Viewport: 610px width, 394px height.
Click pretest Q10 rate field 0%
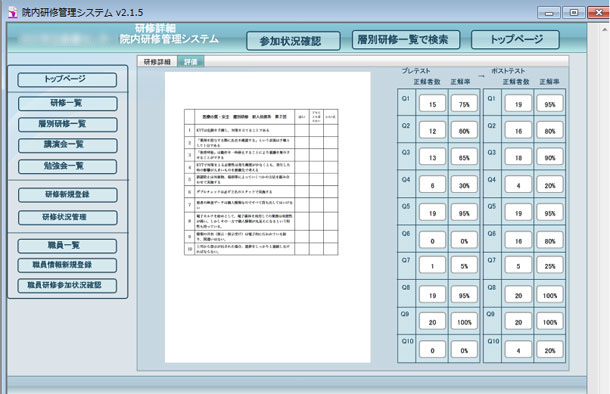(x=464, y=350)
